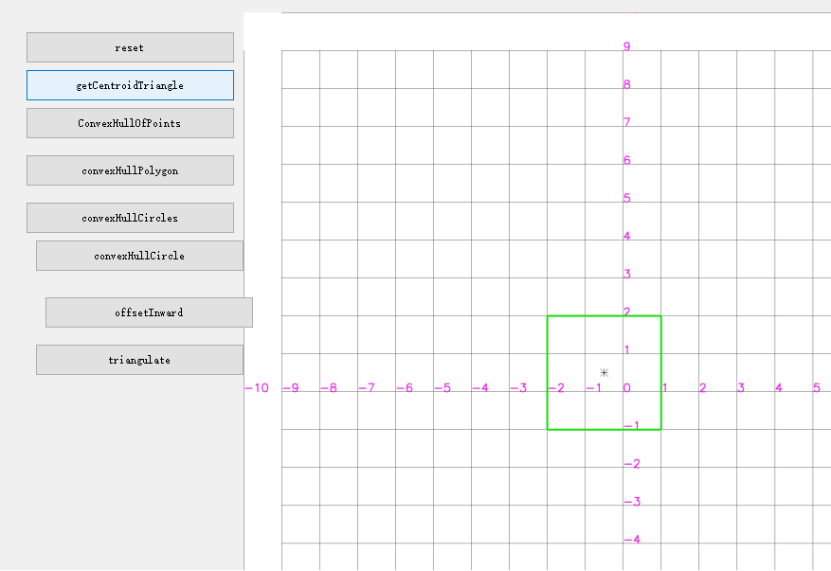Run getCentroidTriangle

point(130,85)
